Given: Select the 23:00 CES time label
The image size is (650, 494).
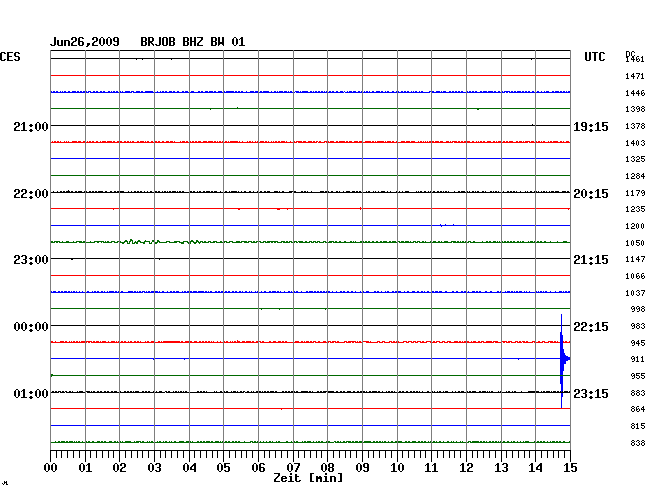Looking at the screenshot, I should [x=31, y=260].
